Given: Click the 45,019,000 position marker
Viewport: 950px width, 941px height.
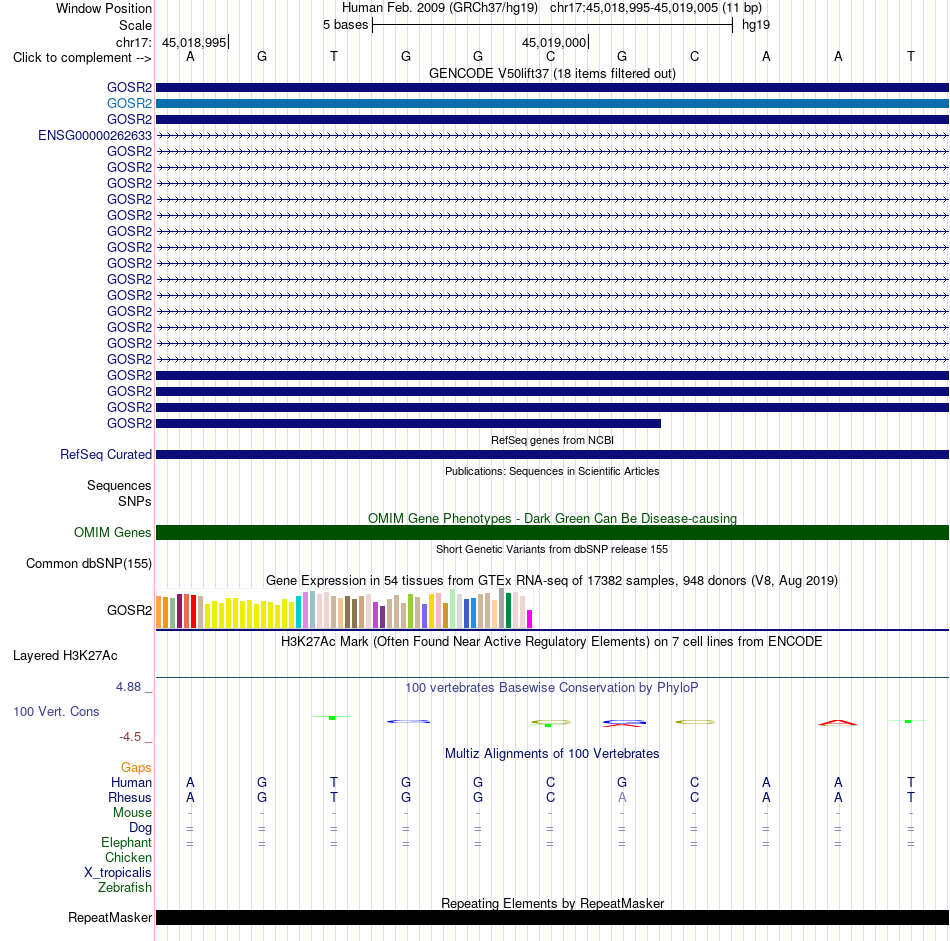Looking at the screenshot, I should pos(554,42).
